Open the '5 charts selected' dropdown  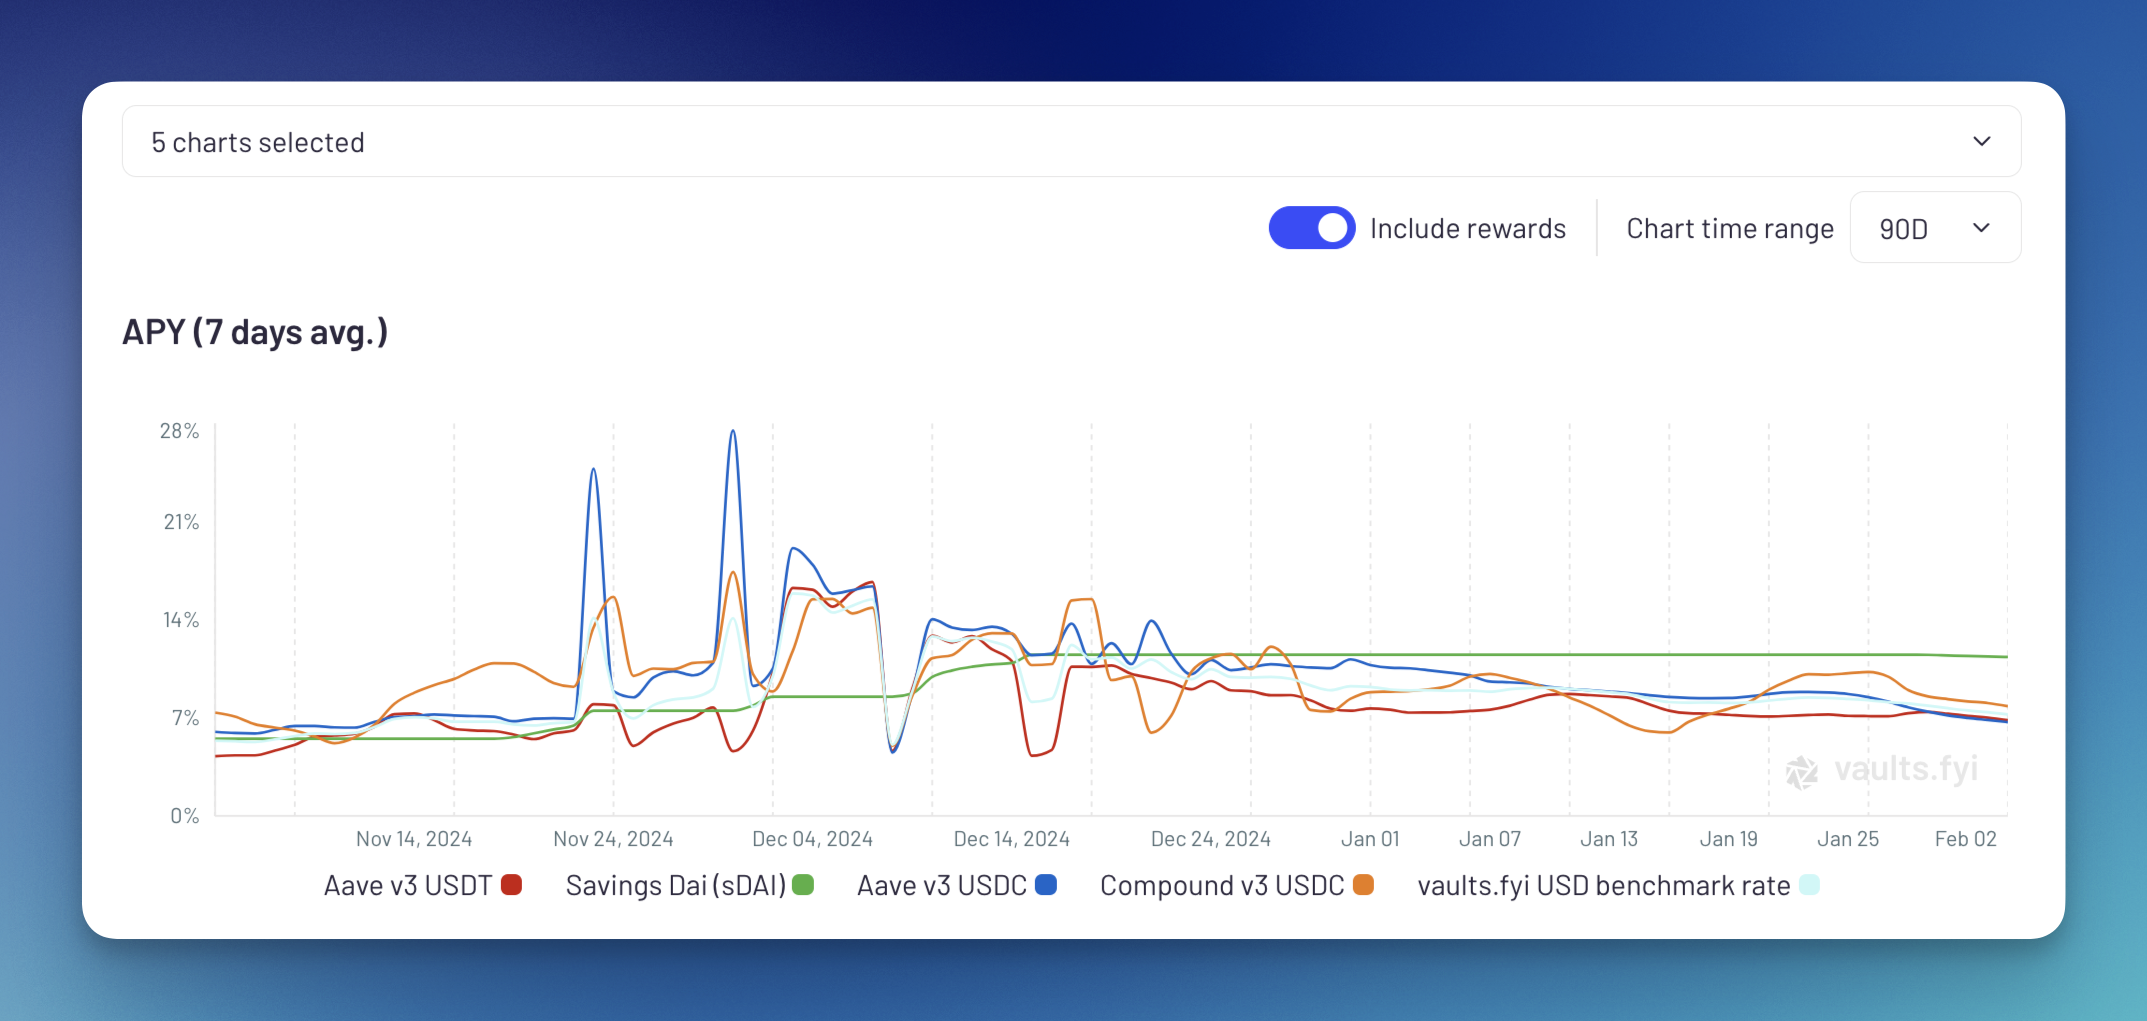(1071, 141)
